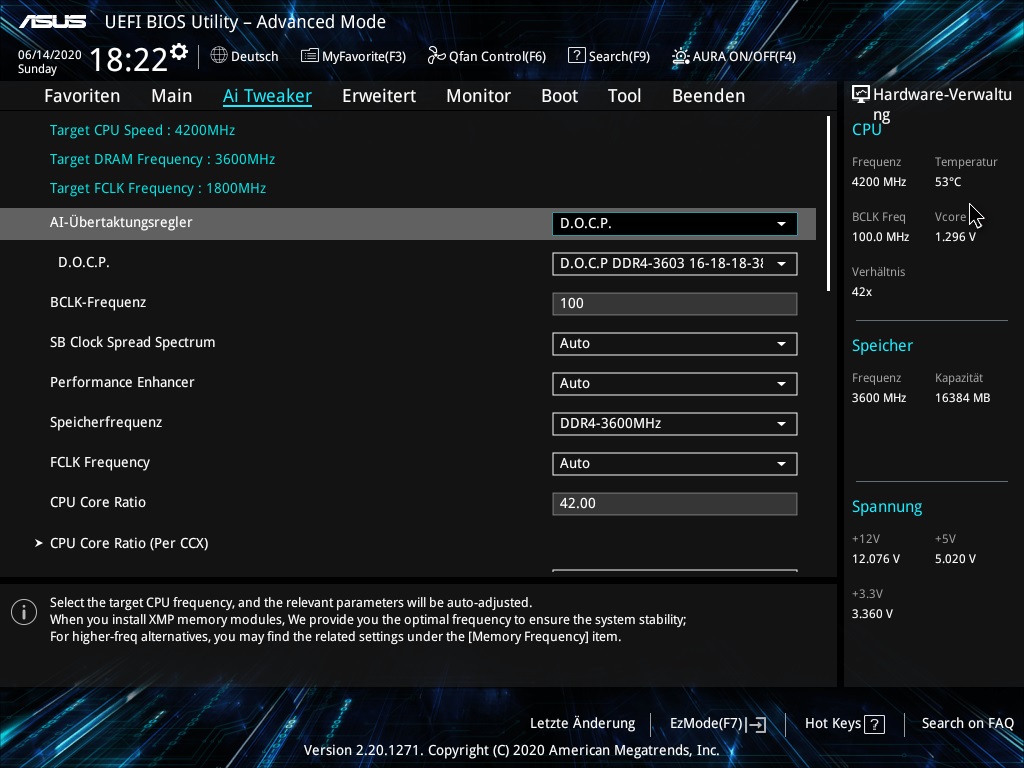This screenshot has width=1024, height=768.
Task: Click Target DRAM Frequency : 3600MHz text
Action: [162, 159]
